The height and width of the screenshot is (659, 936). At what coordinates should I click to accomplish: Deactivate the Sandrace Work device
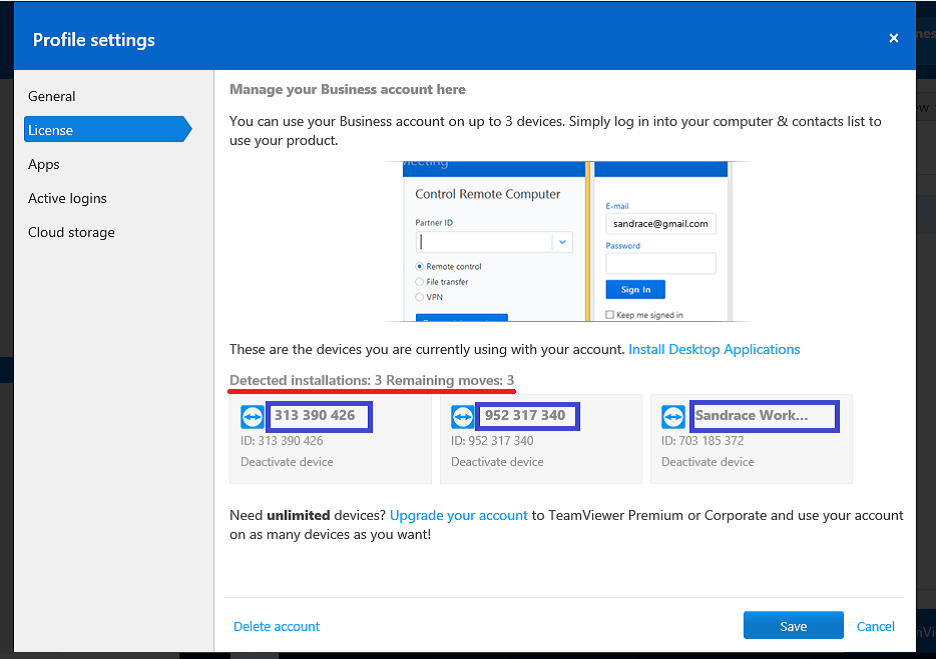click(707, 462)
